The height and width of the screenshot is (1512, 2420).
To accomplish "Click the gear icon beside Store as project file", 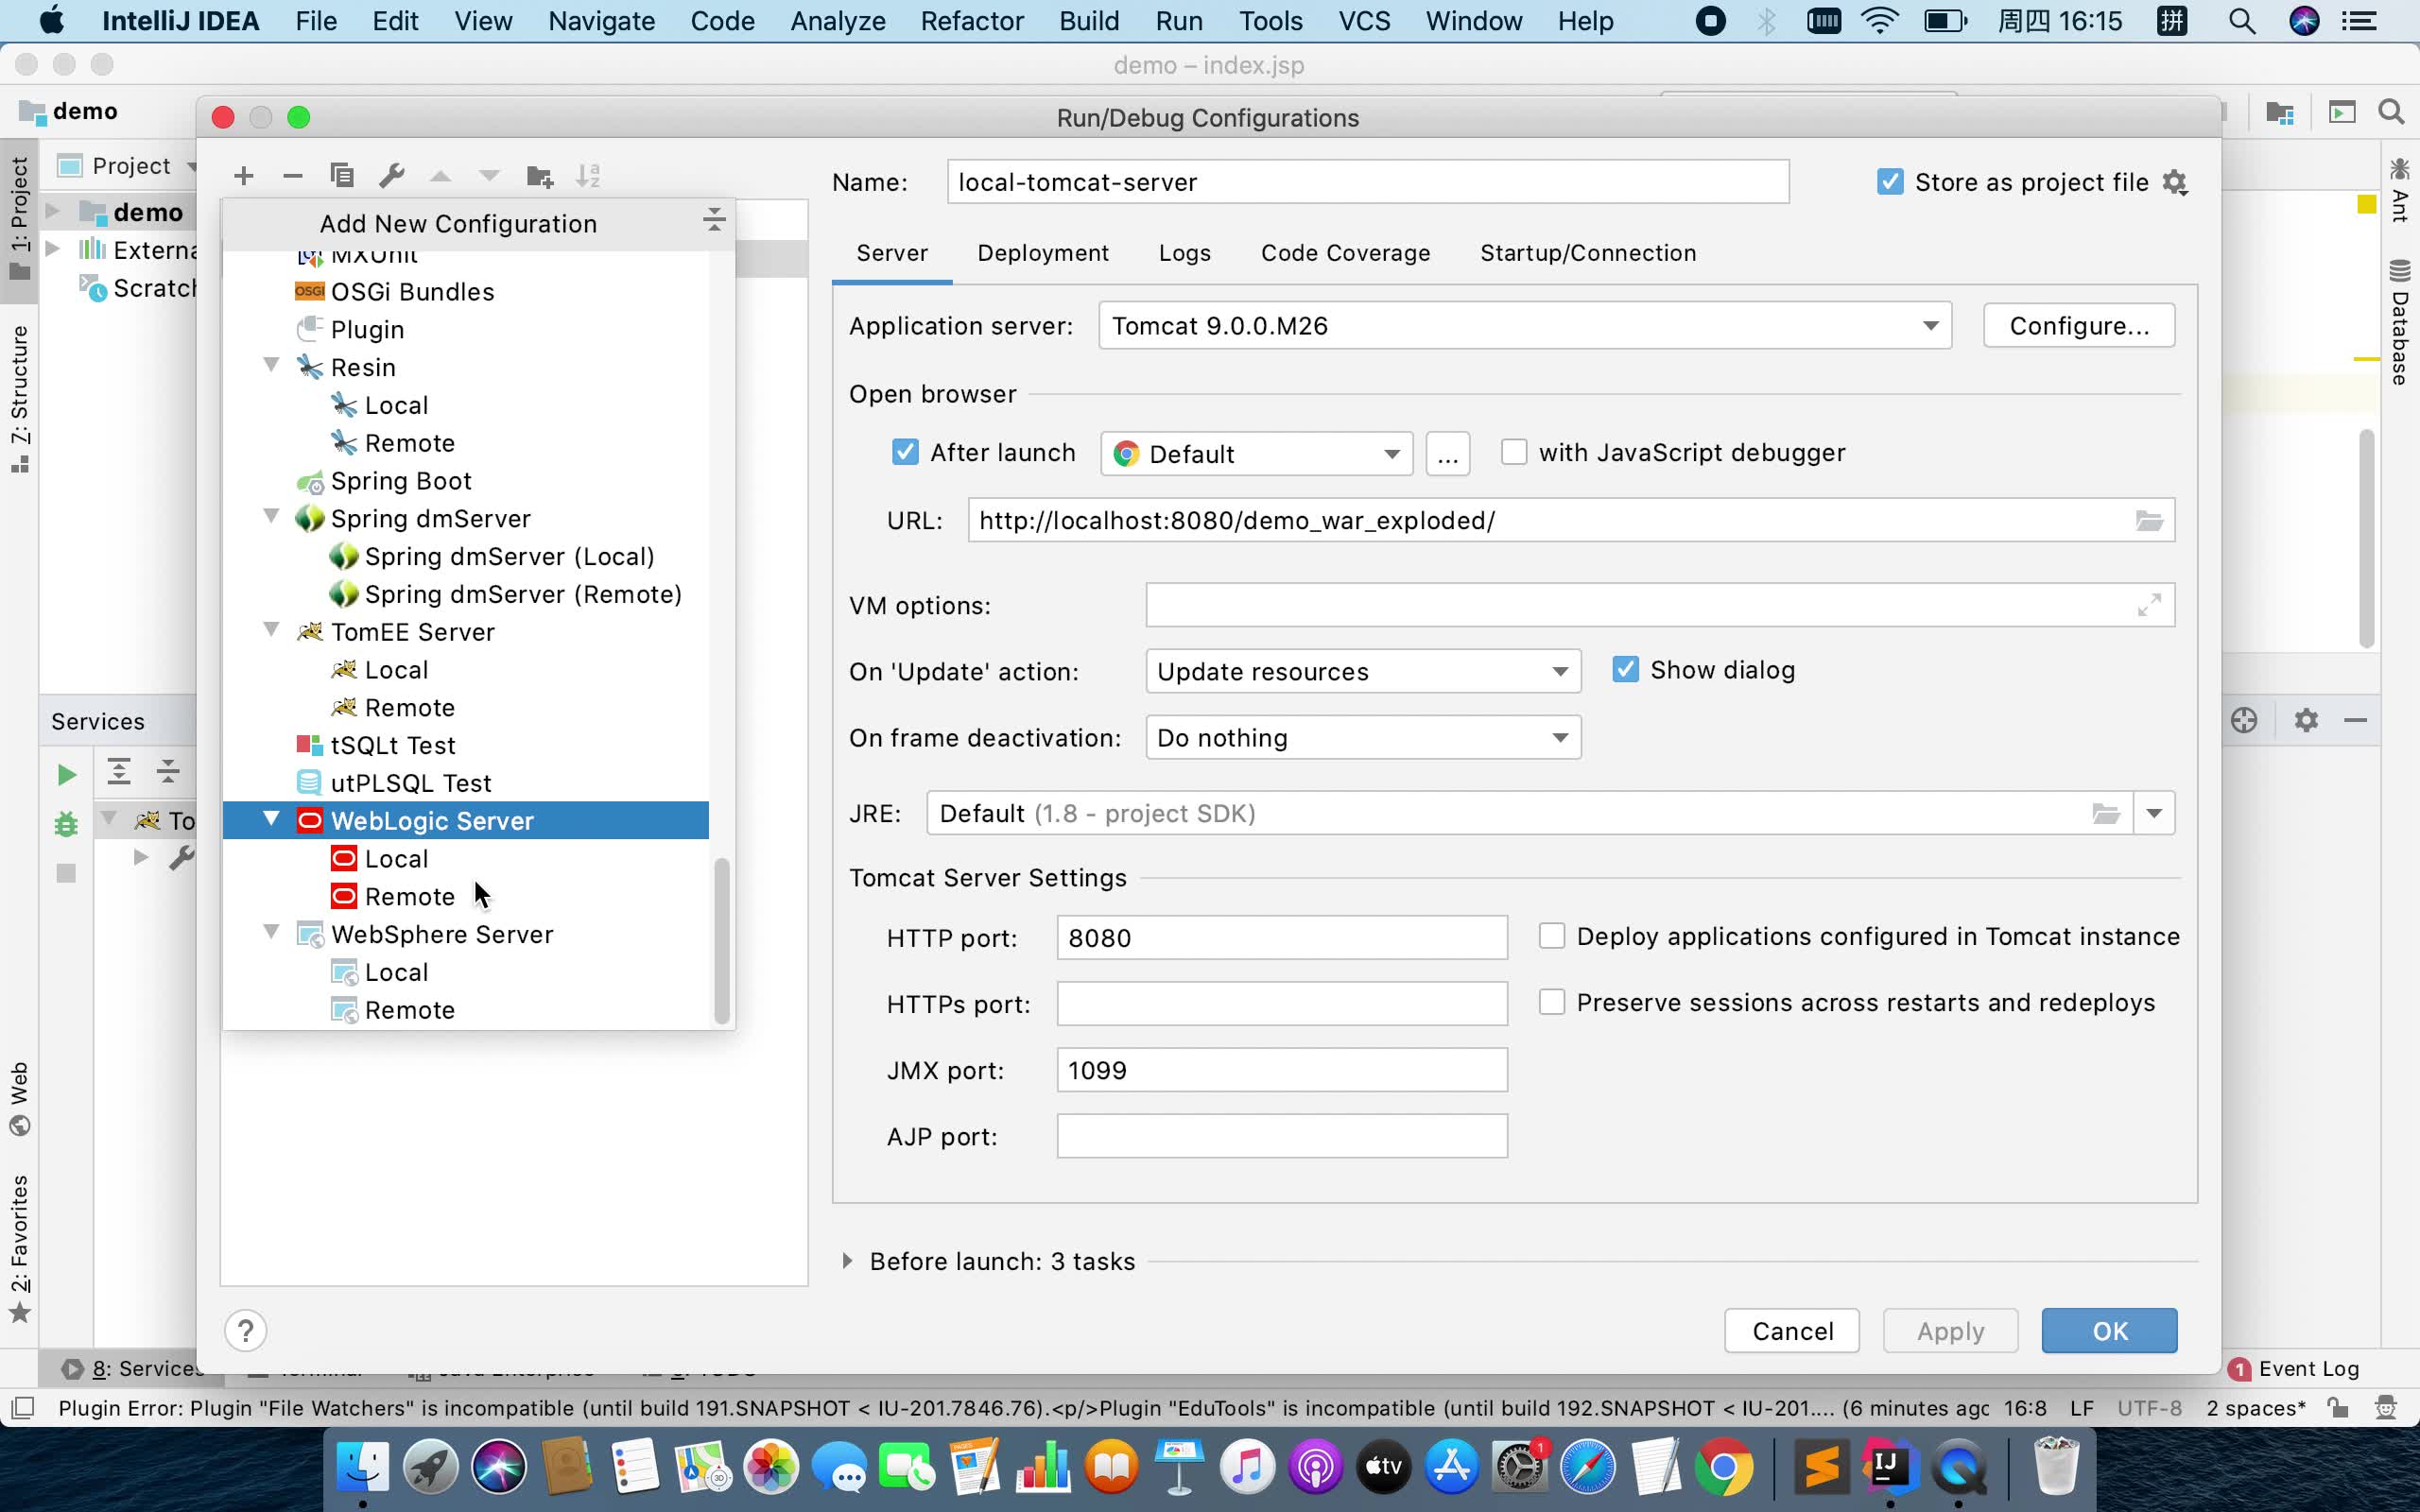I will (2174, 182).
